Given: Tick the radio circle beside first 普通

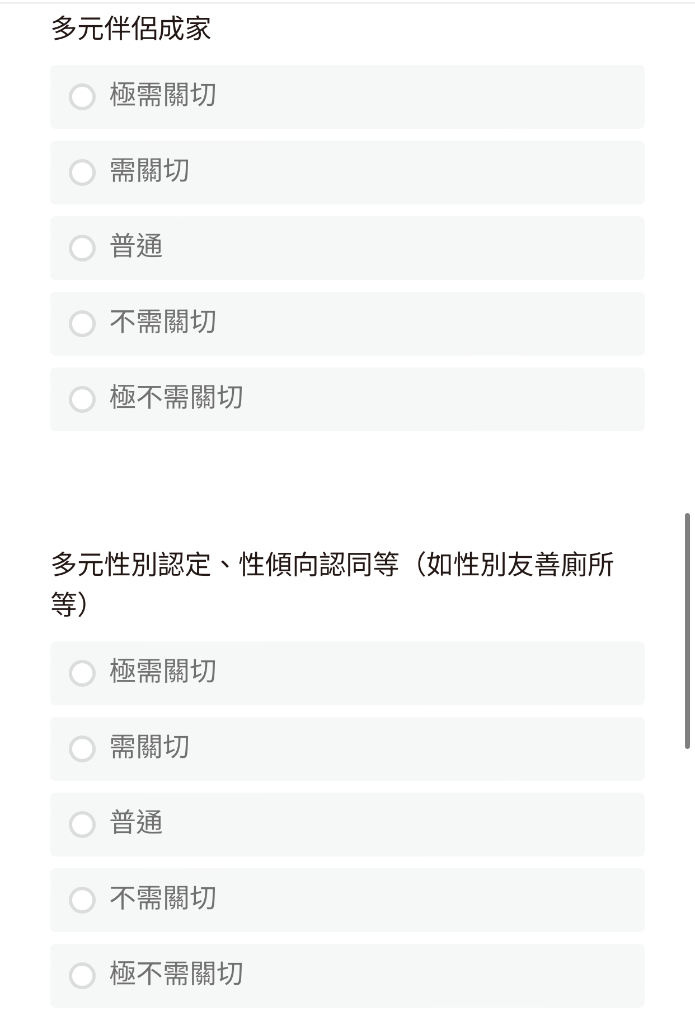Looking at the screenshot, I should pos(82,248).
